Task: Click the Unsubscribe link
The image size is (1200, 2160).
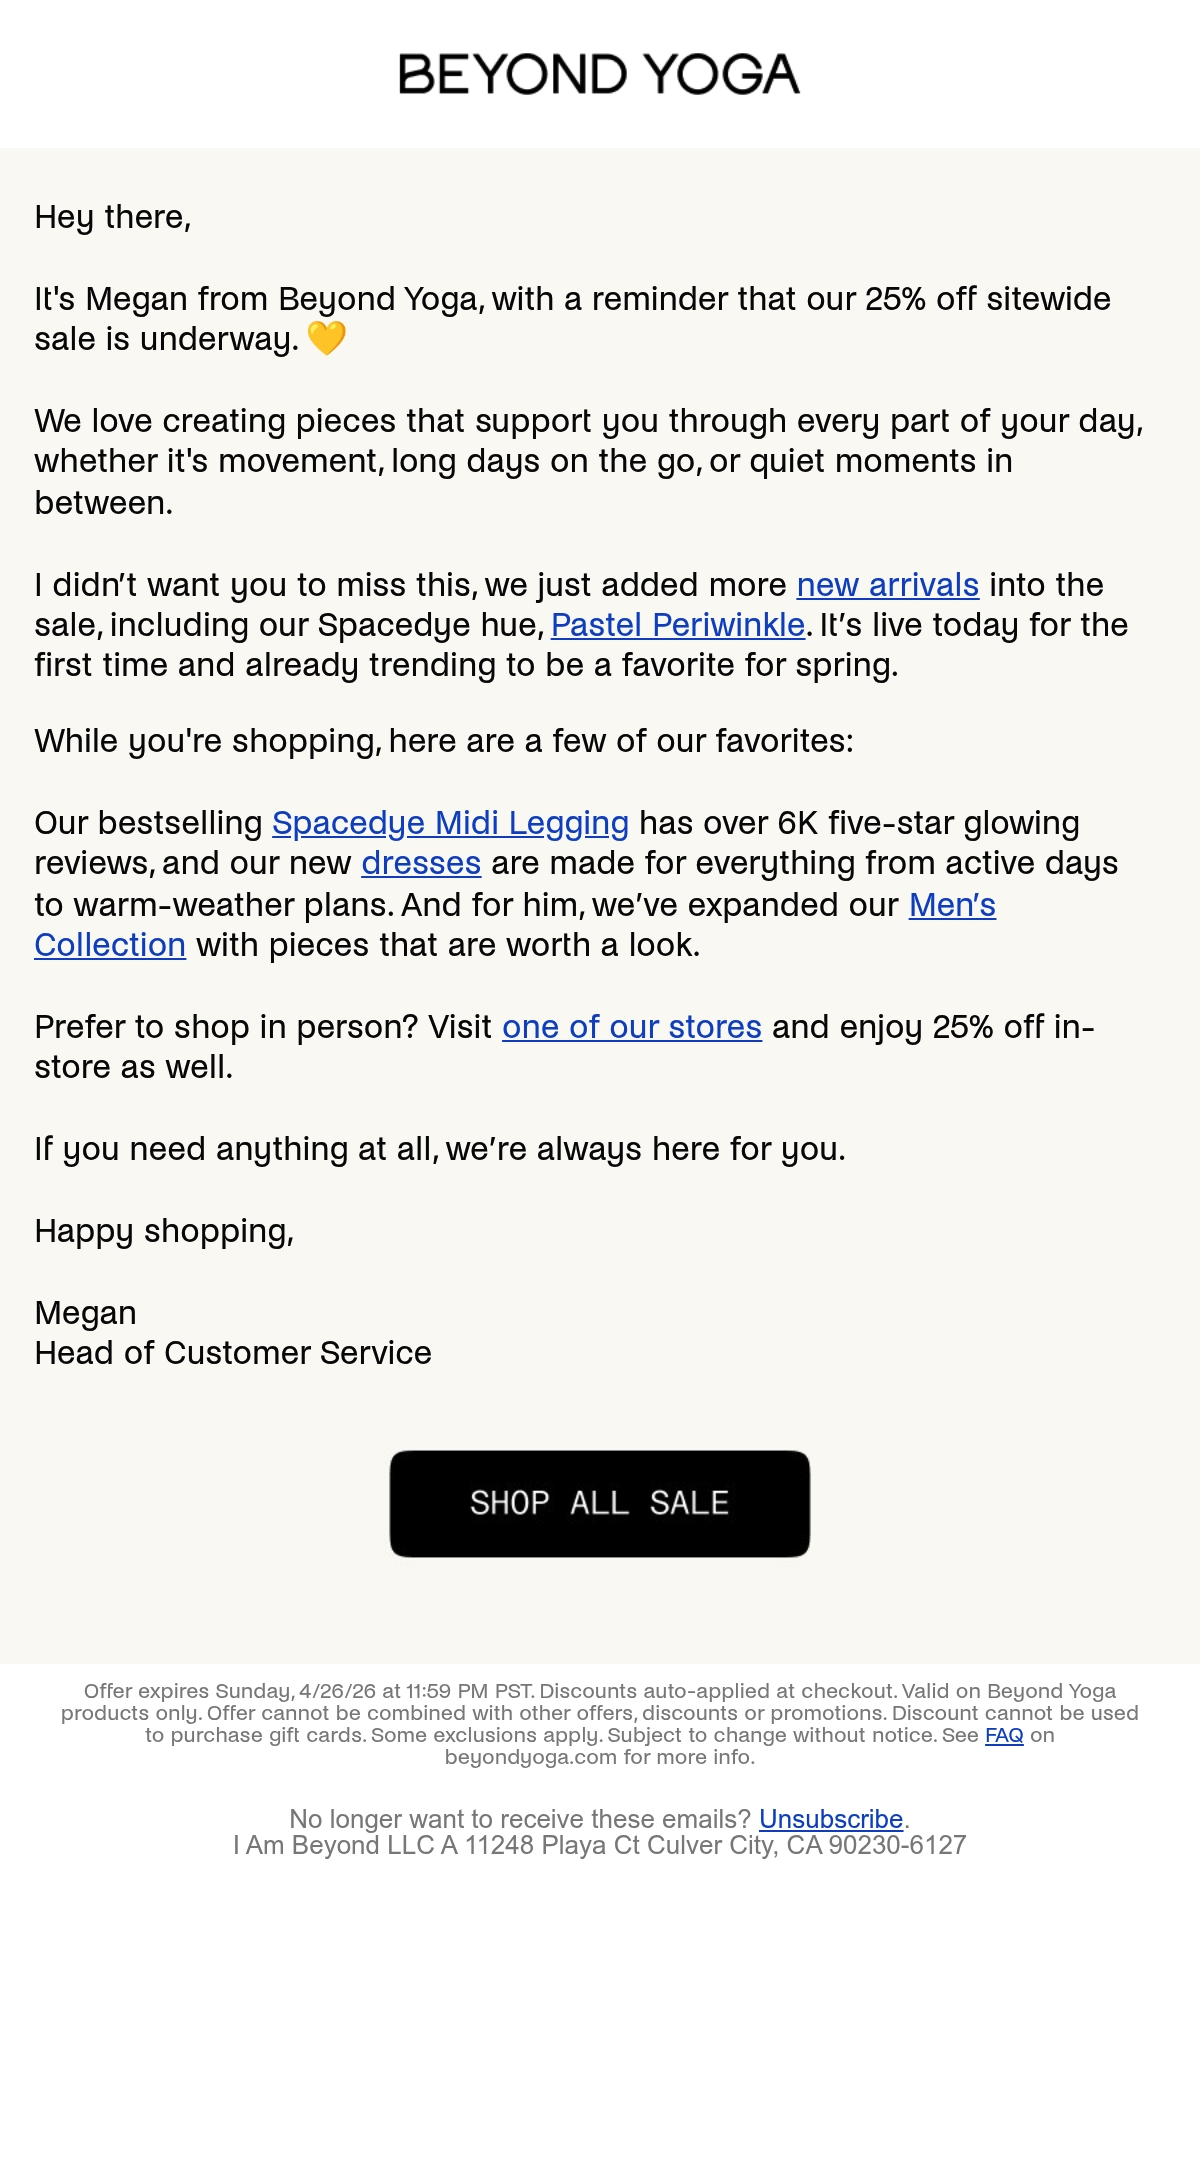Action: 831,1819
